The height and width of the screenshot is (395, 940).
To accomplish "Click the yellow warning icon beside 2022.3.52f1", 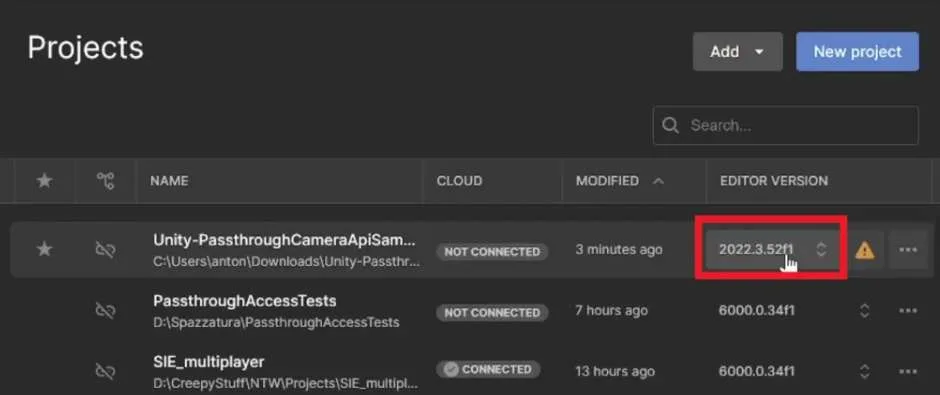I will (x=864, y=251).
